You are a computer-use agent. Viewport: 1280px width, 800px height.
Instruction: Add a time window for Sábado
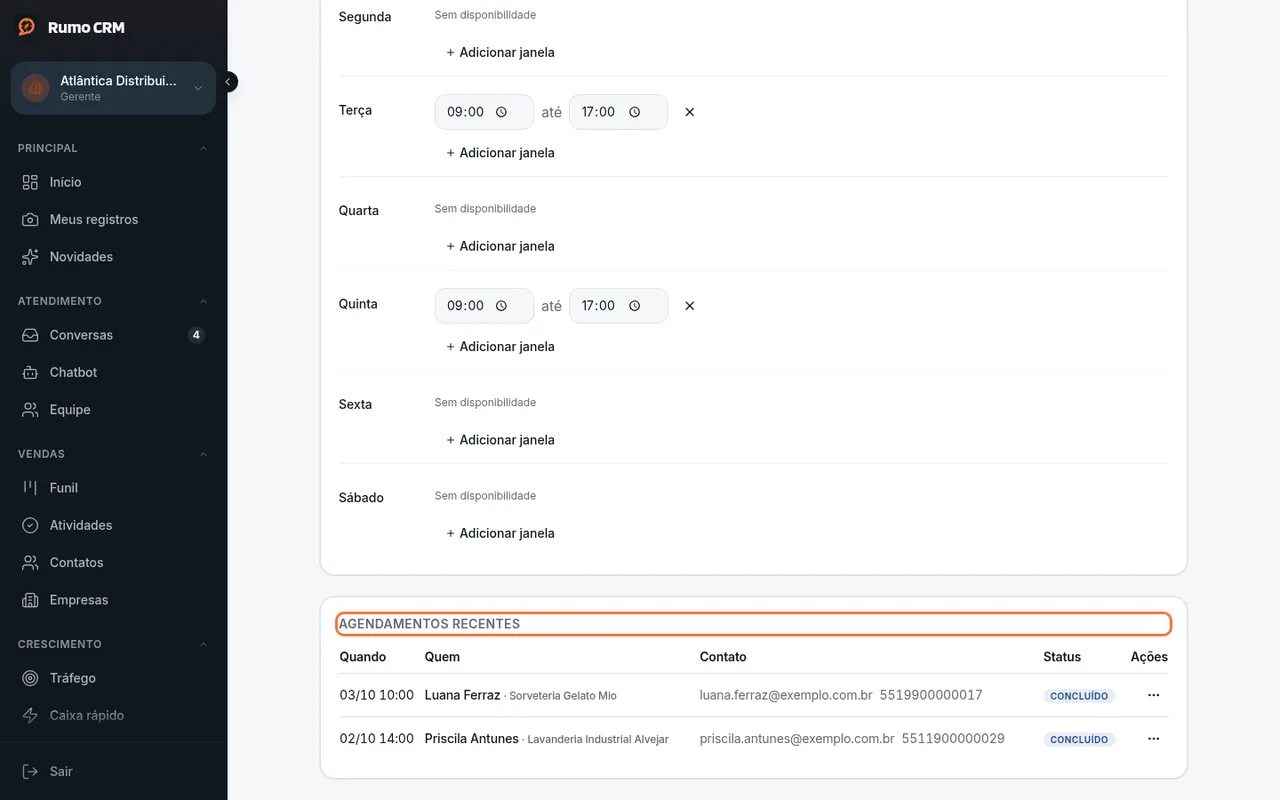500,533
